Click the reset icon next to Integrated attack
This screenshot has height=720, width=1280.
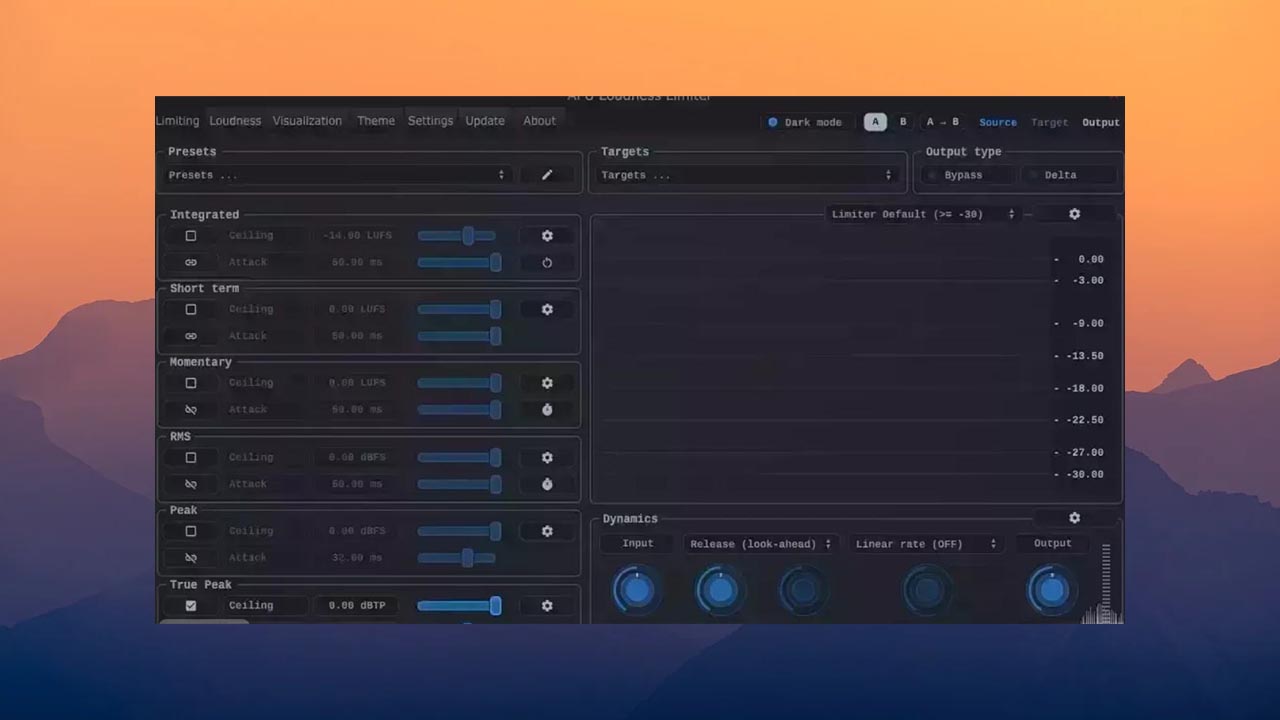click(547, 262)
